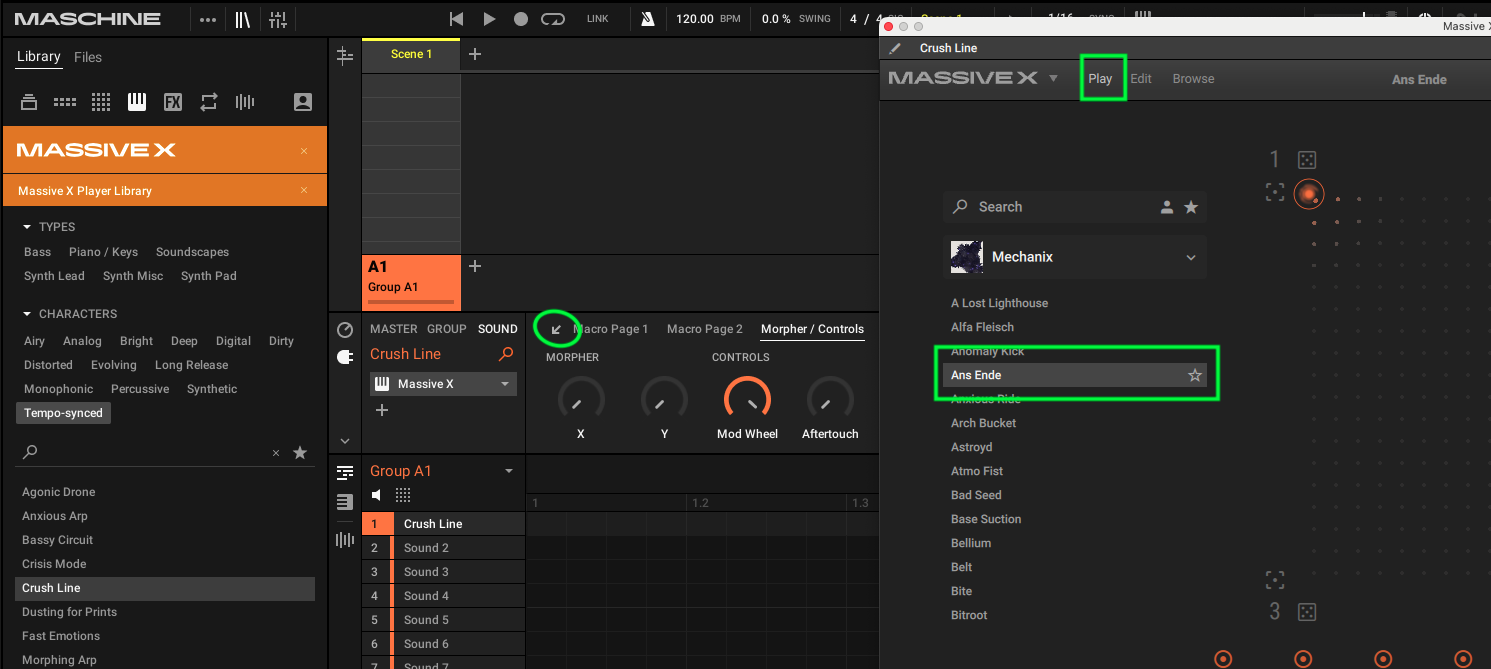The height and width of the screenshot is (669, 1491).
Task: Add a new scene with plus
Action: 475,54
